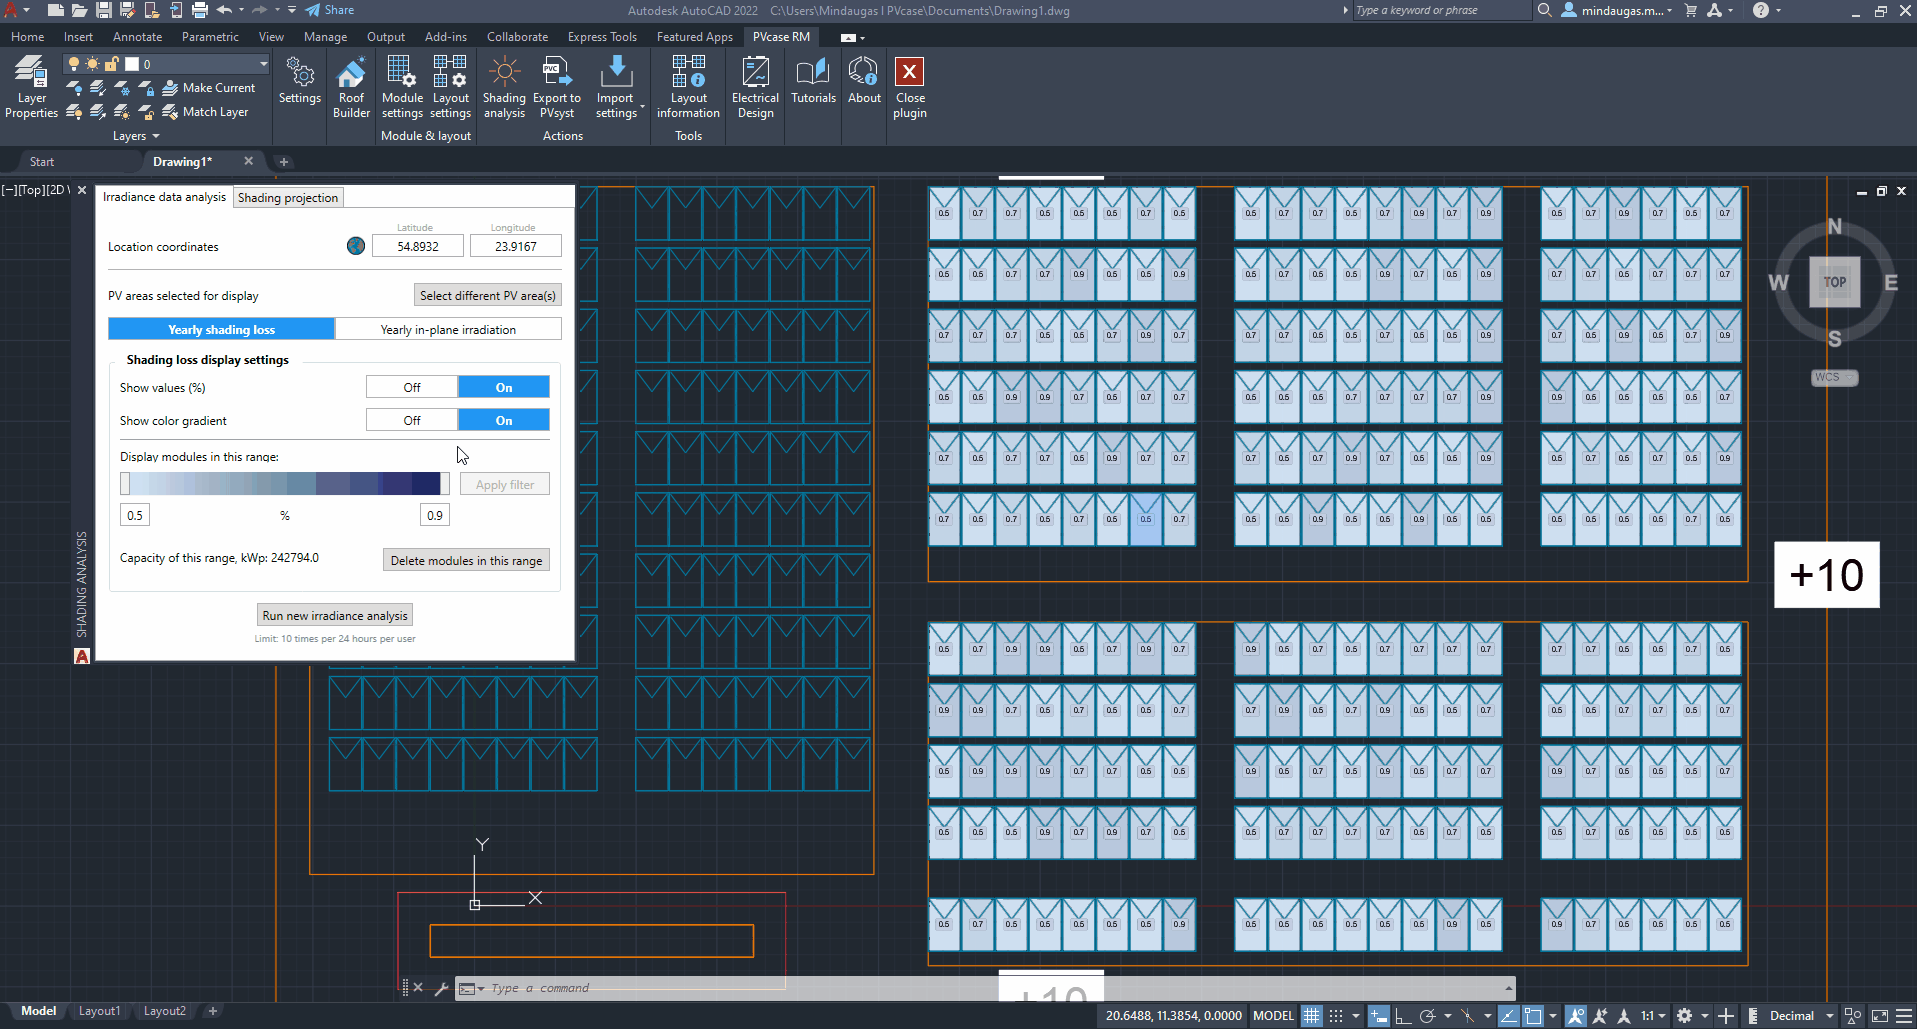Viewport: 1917px width, 1029px height.
Task: Click Select different PV area(s) button
Action: click(487, 295)
